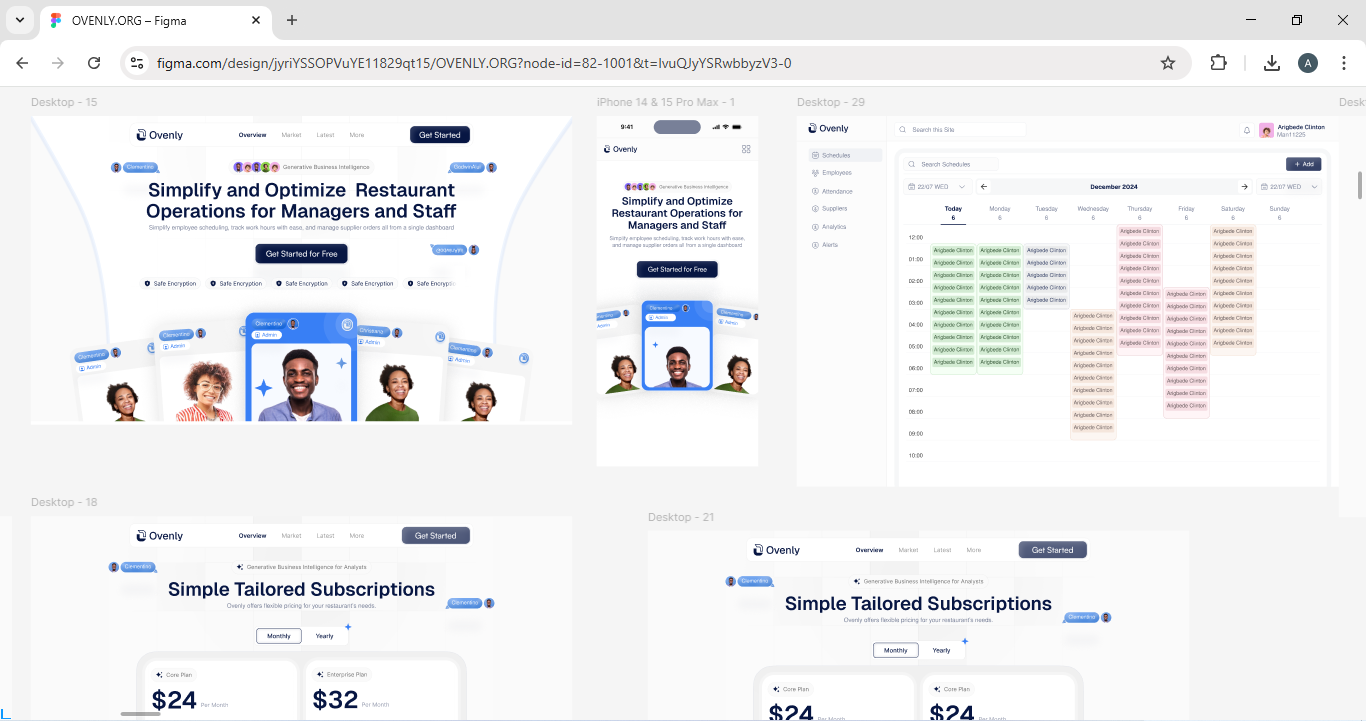Viewport: 1366px width, 721px height.
Task: Bookmark this page with the star icon
Action: [x=1168, y=63]
